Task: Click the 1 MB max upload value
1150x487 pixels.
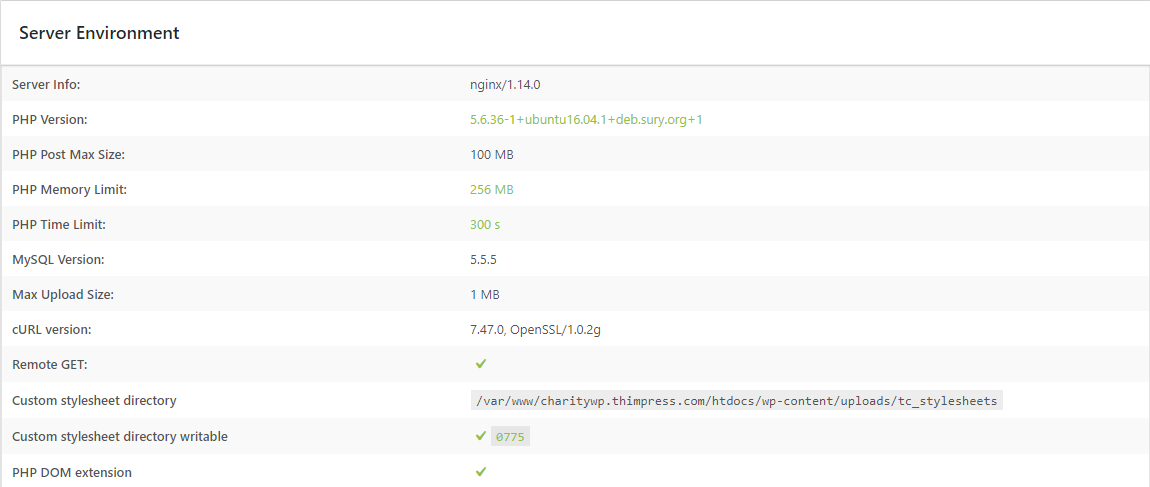Action: click(x=485, y=295)
